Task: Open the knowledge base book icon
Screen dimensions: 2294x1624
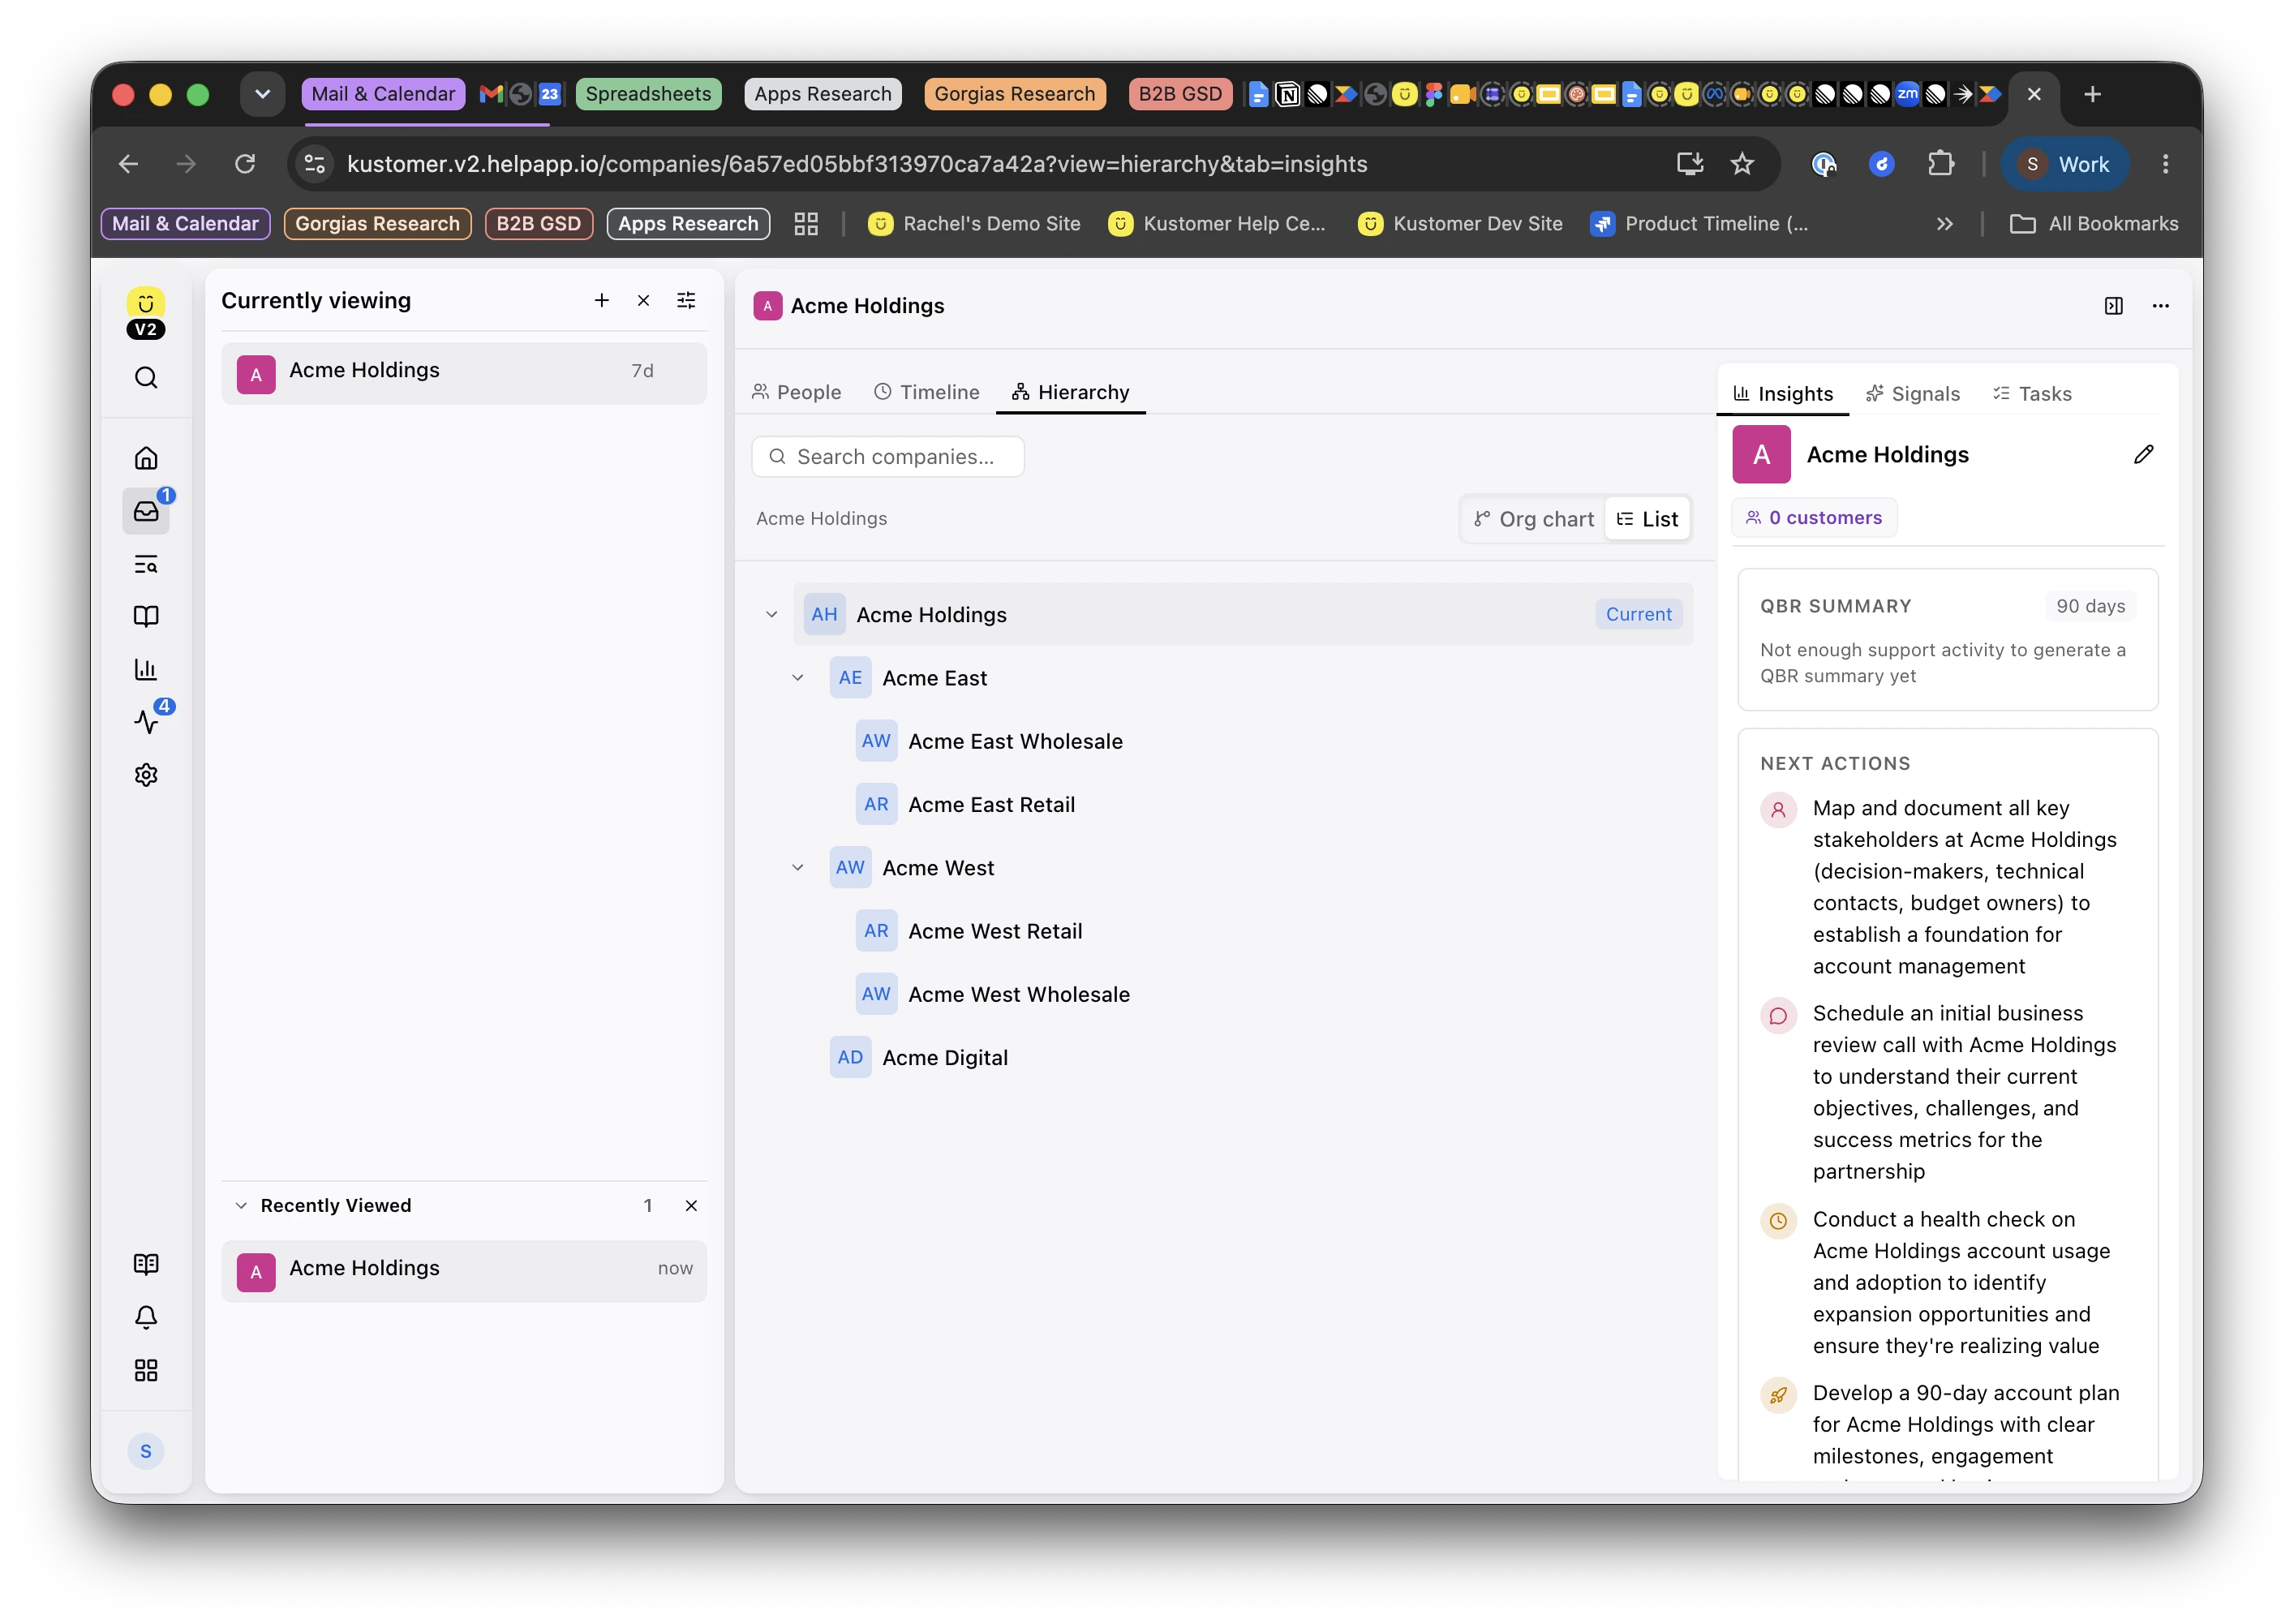Action: pyautogui.click(x=146, y=617)
